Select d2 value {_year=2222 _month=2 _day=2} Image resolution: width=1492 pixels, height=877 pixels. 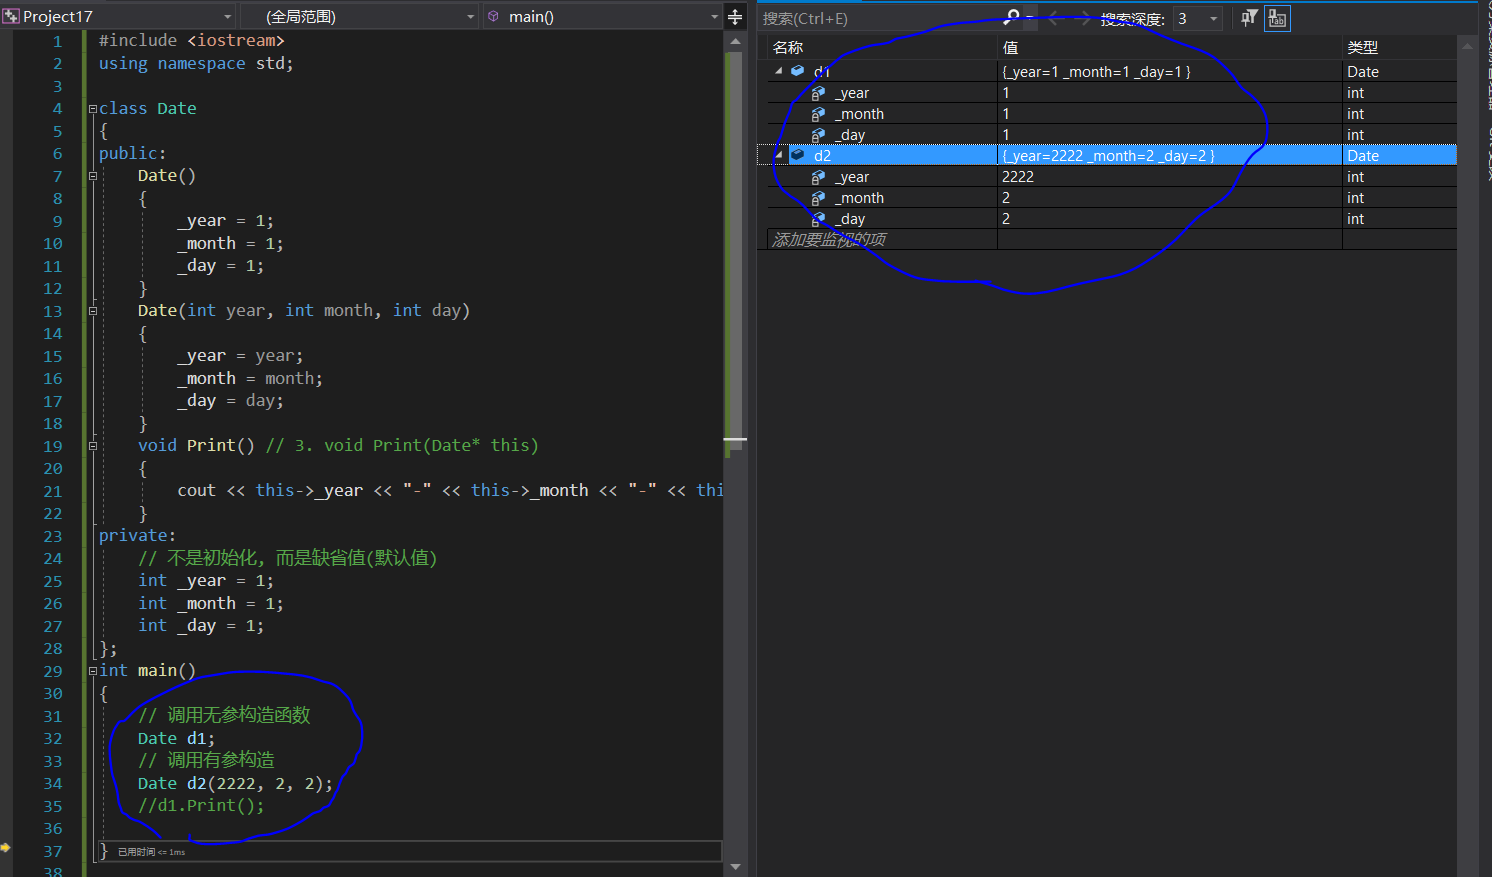[x=1108, y=156]
